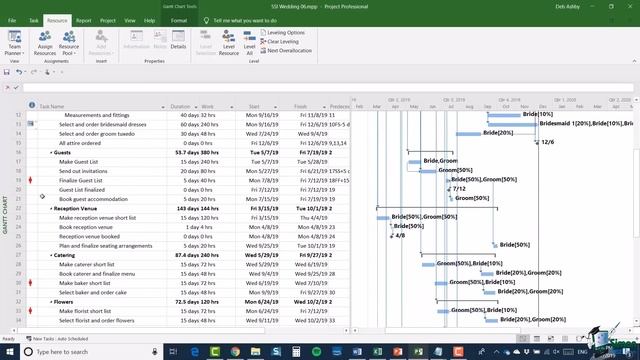Click the 12/6 milestone marker in Gantt chart

pyautogui.click(x=537, y=142)
